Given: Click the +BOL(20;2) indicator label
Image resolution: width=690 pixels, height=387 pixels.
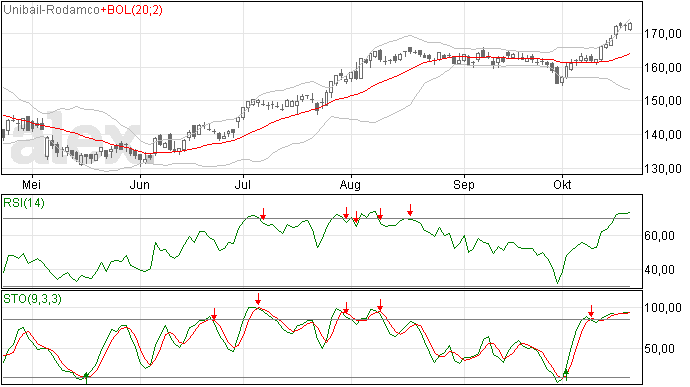Looking at the screenshot, I should click(131, 10).
